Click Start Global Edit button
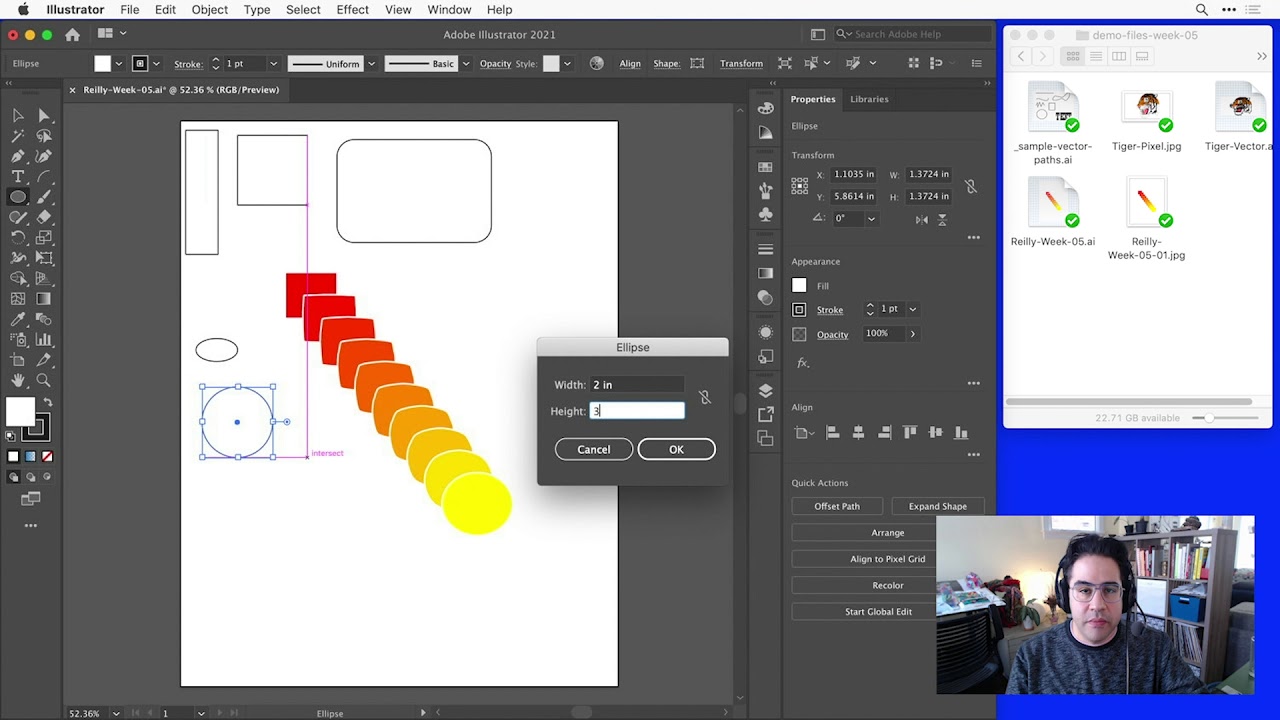1280x720 pixels. tap(878, 611)
